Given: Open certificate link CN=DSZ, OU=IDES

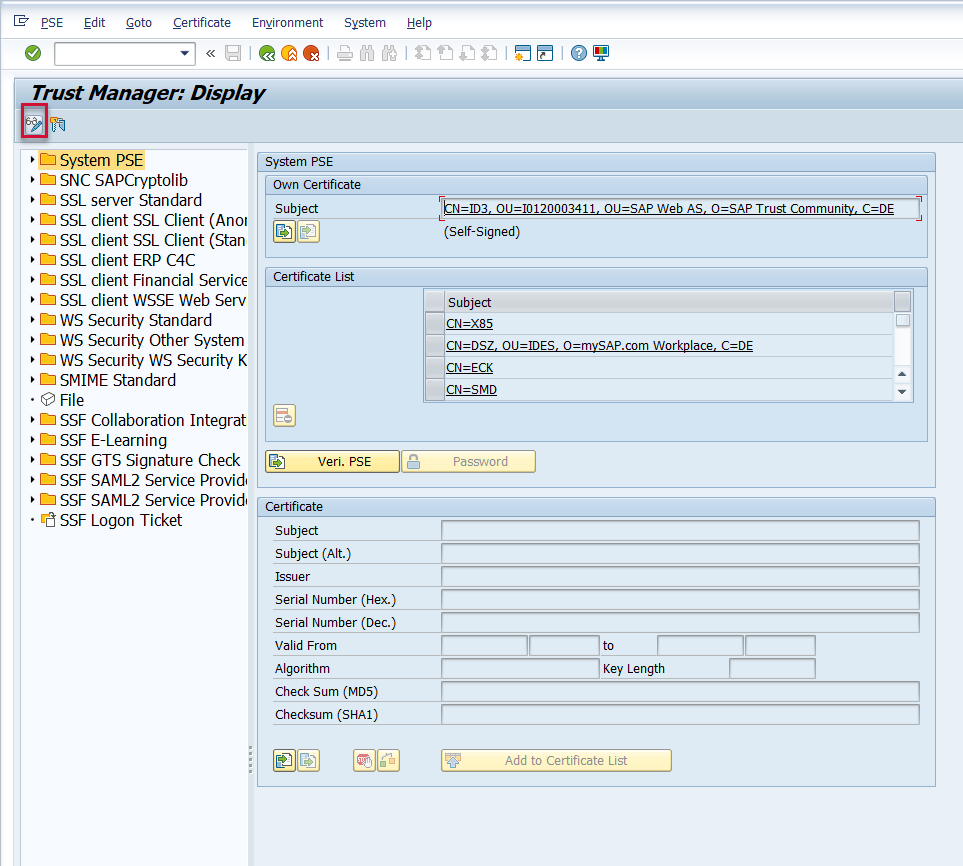Looking at the screenshot, I should coord(599,345).
